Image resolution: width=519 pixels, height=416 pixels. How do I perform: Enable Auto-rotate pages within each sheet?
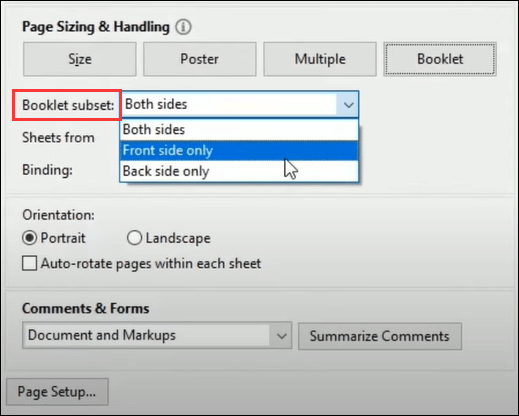[29, 263]
